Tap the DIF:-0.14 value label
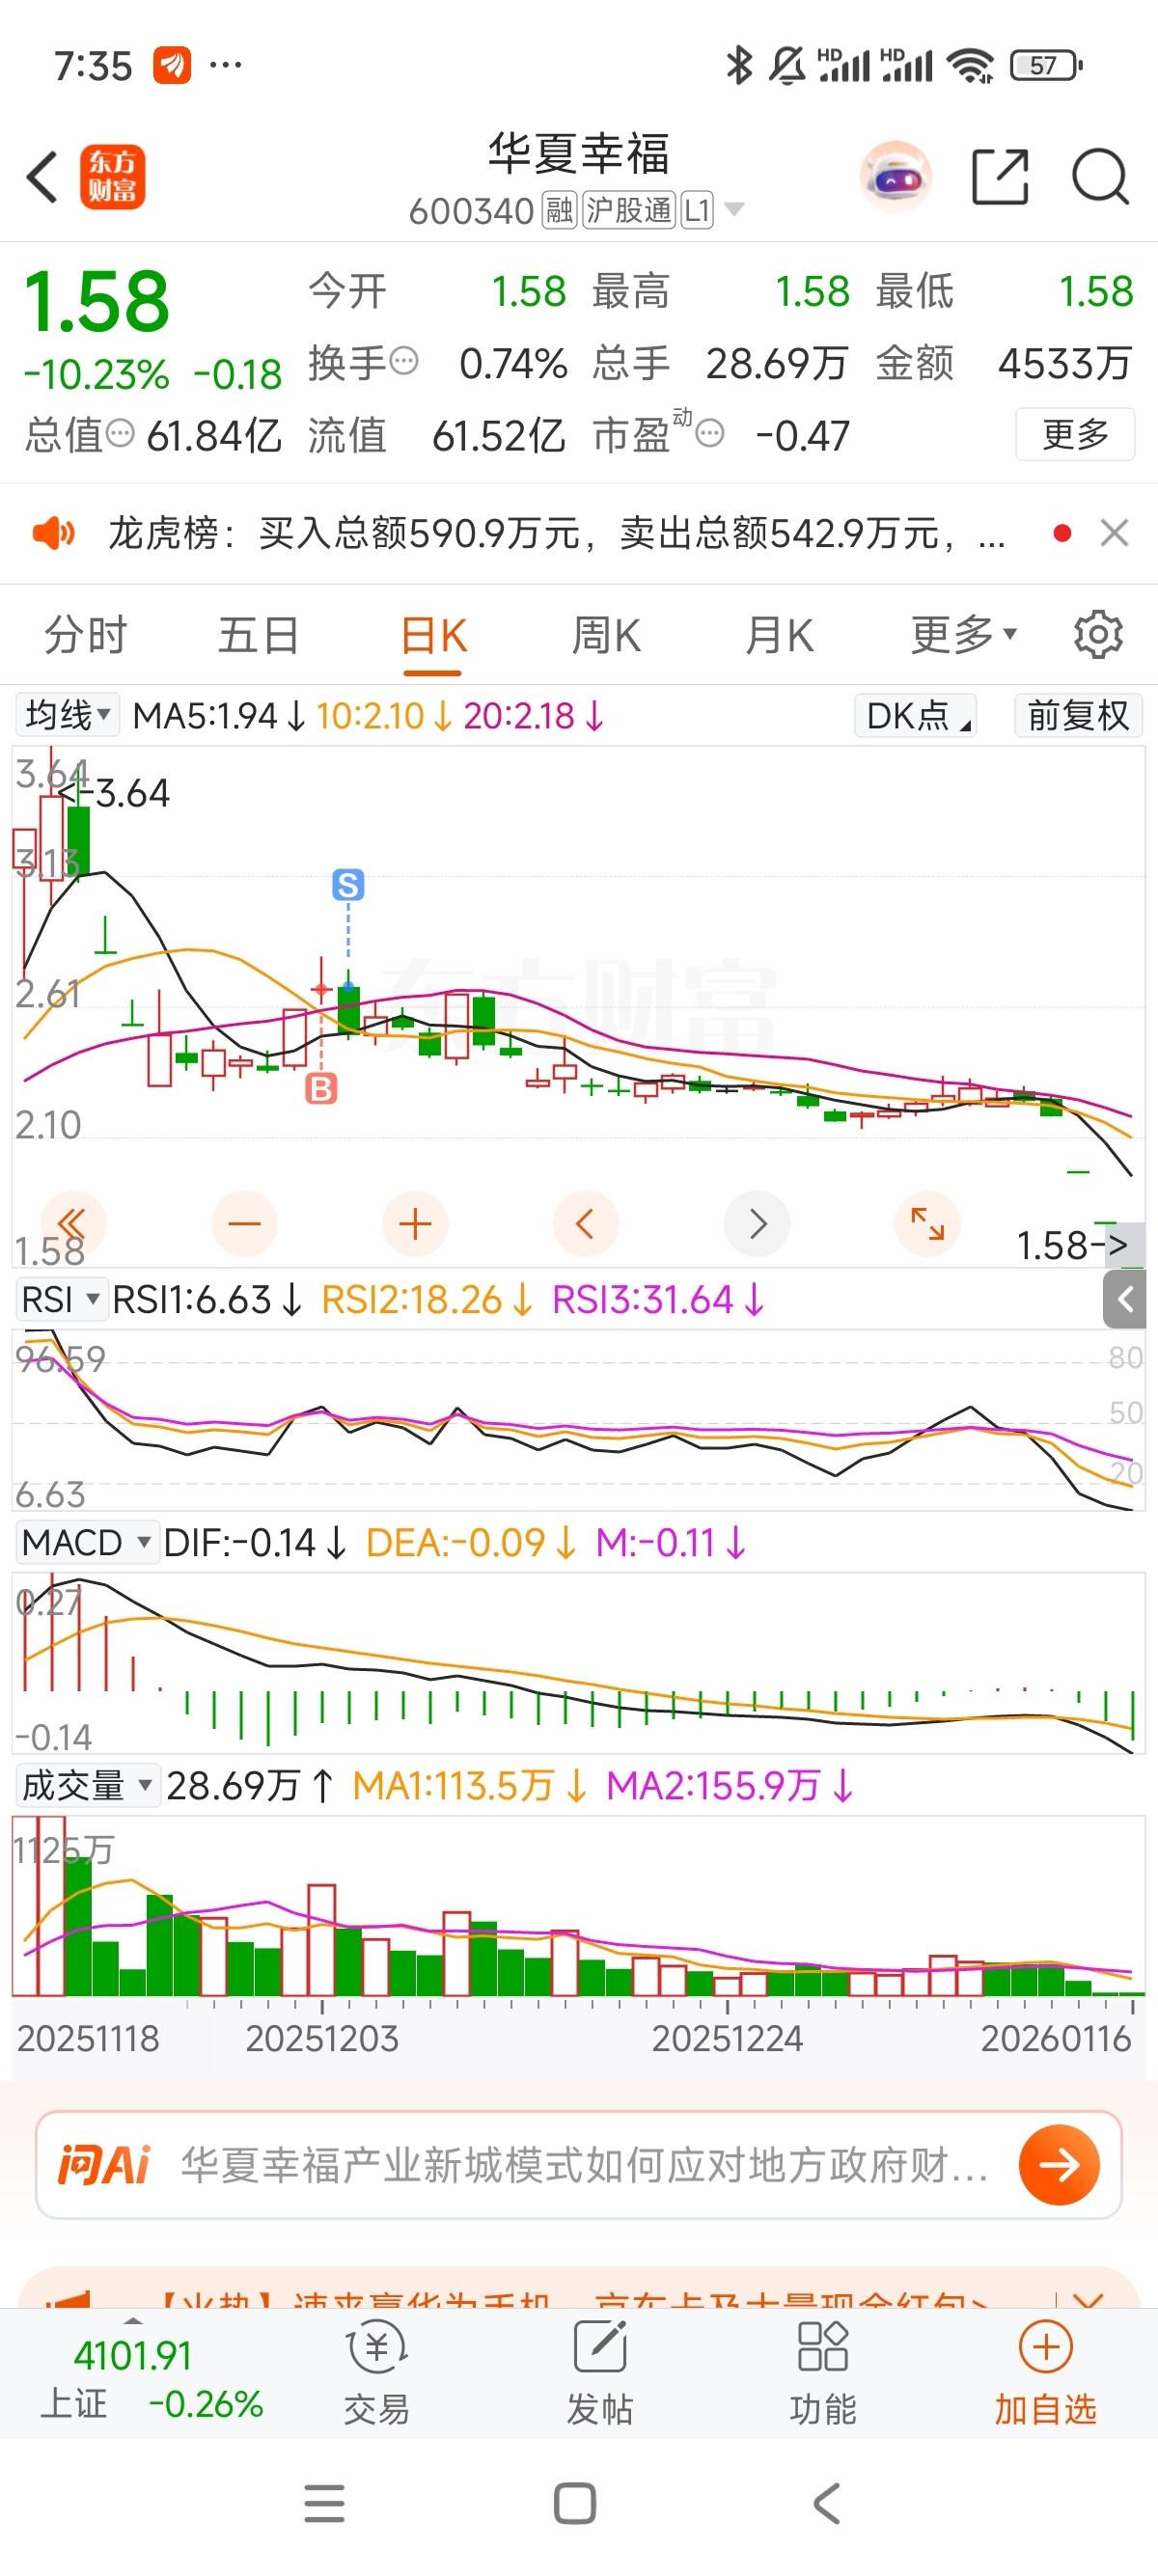Image resolution: width=1158 pixels, height=2576 pixels. [254, 1543]
